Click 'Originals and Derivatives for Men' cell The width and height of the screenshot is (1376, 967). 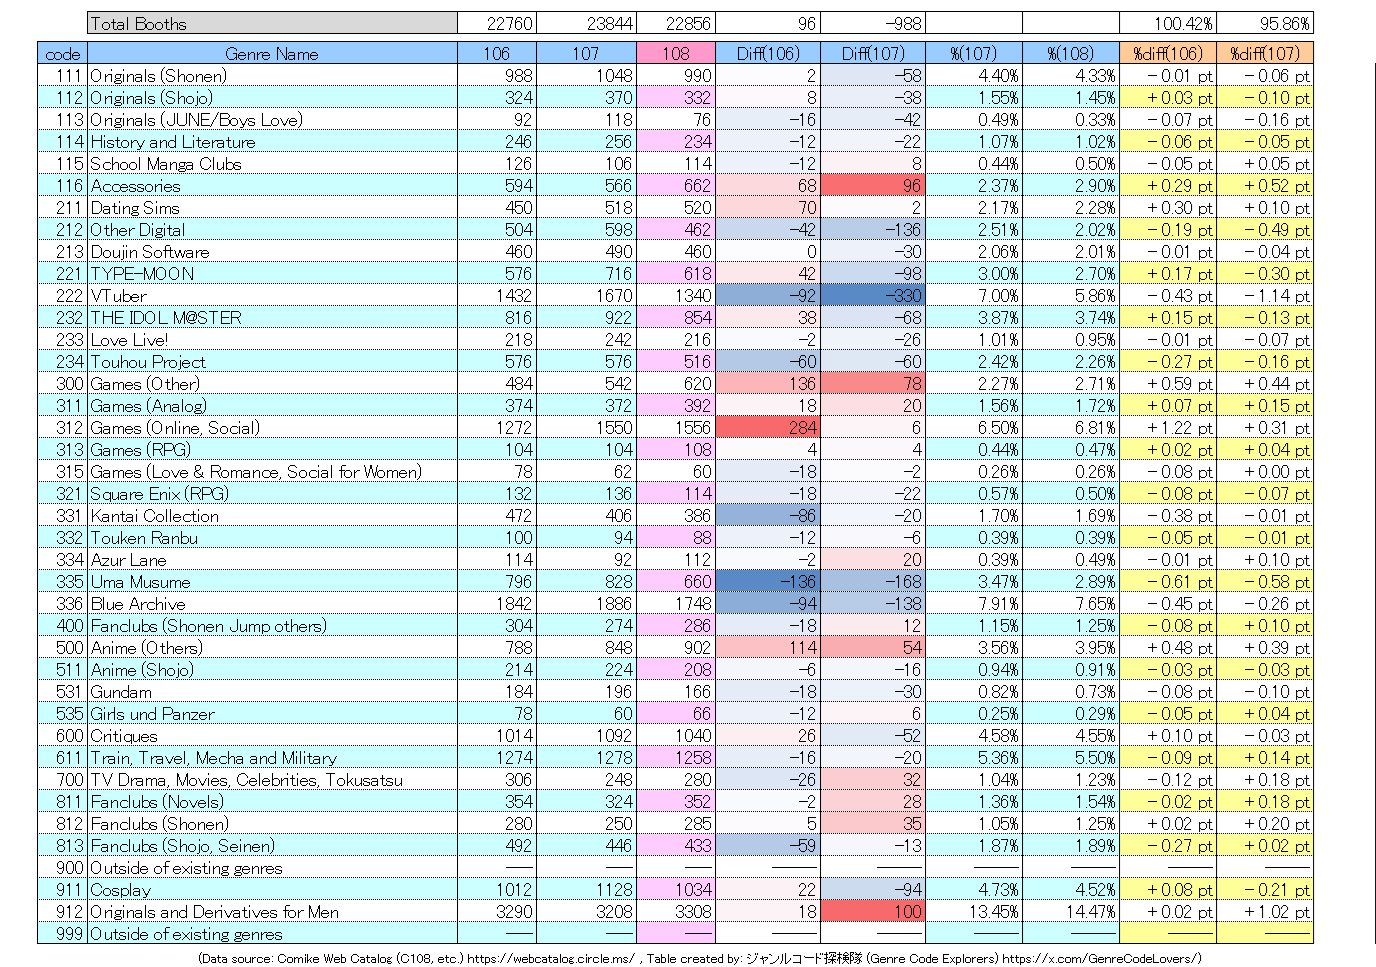(272, 912)
